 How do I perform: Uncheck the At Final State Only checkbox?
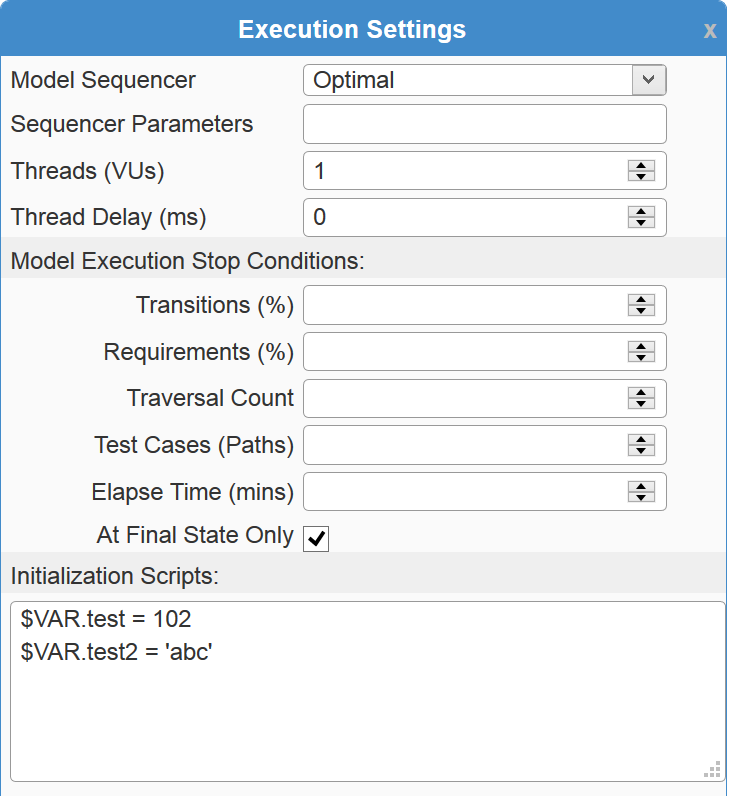[x=316, y=538]
